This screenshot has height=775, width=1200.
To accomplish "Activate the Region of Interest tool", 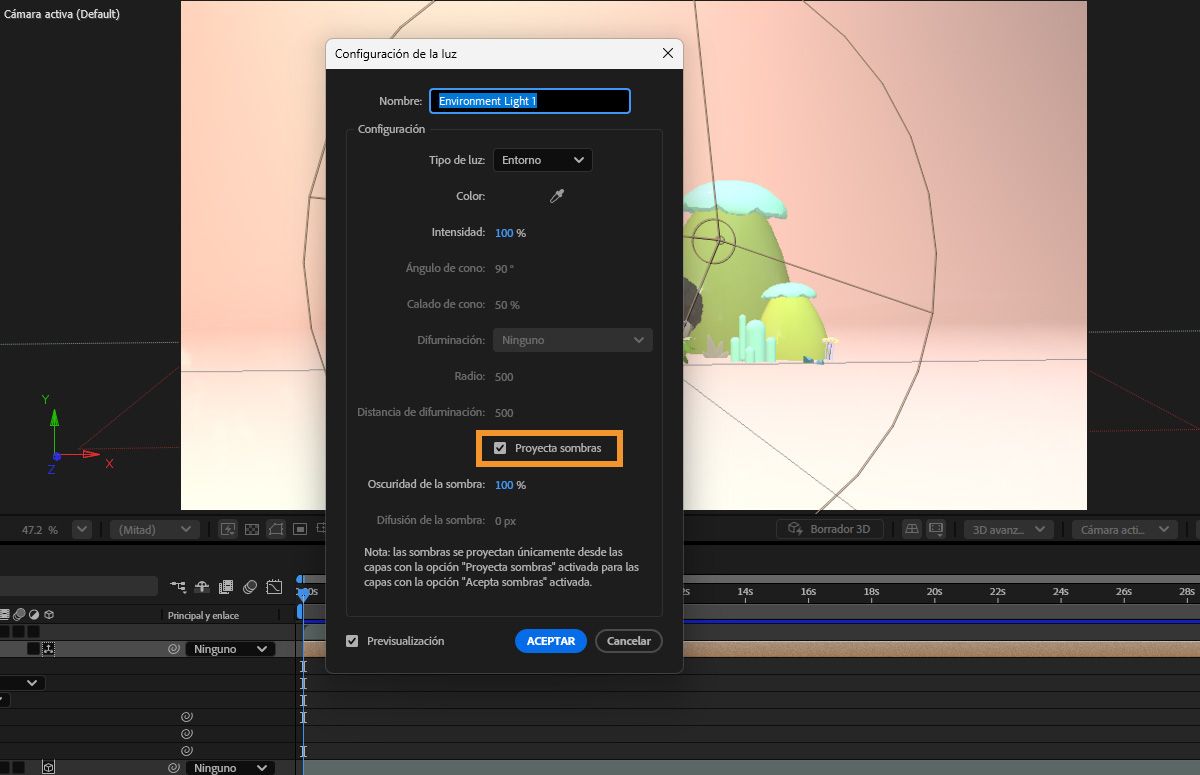I will click(x=320, y=528).
